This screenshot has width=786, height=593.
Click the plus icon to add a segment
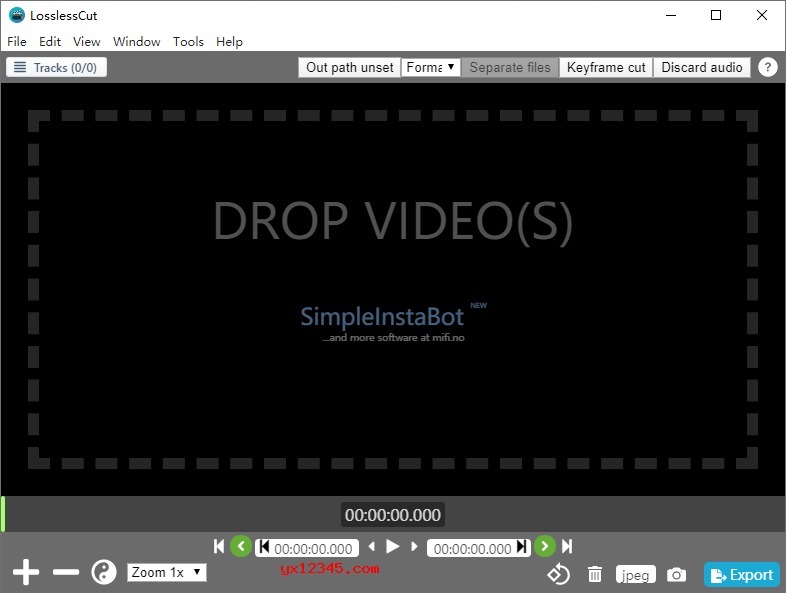click(26, 572)
